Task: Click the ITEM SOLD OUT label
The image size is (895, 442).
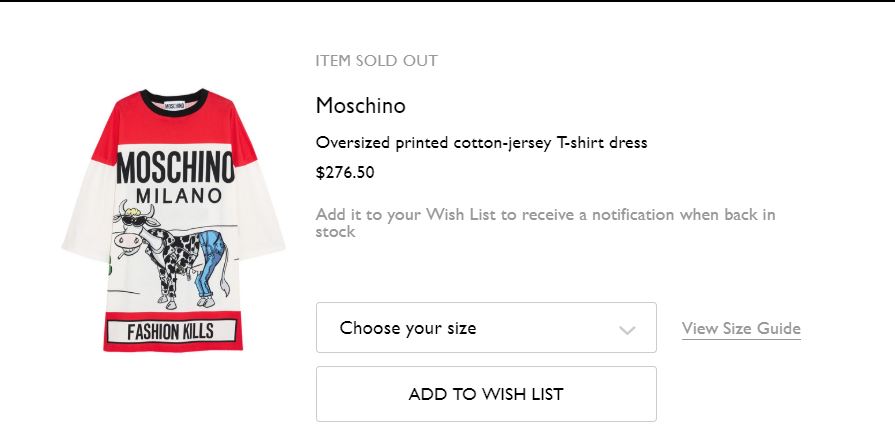Action: coord(376,61)
